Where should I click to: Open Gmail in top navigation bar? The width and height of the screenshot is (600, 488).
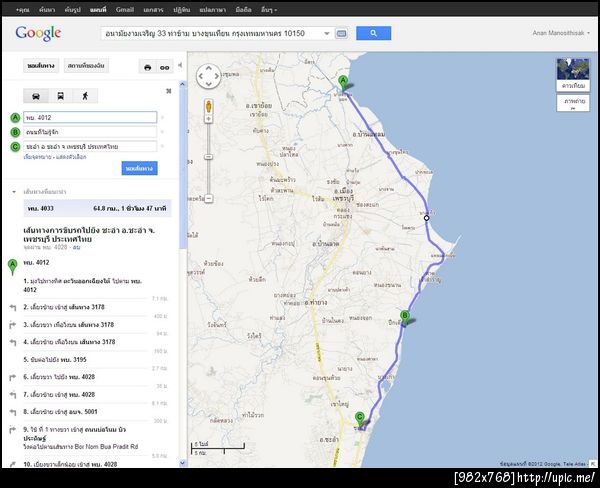tap(125, 10)
